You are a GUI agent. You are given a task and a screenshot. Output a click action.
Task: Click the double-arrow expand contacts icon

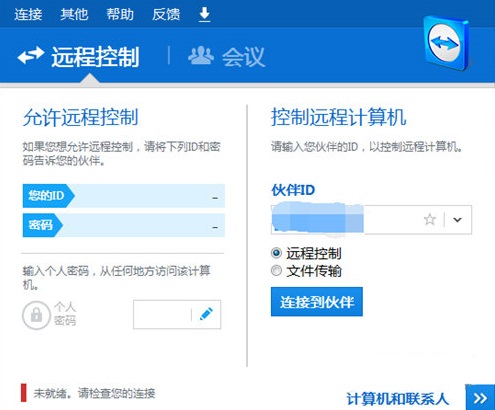click(x=480, y=398)
